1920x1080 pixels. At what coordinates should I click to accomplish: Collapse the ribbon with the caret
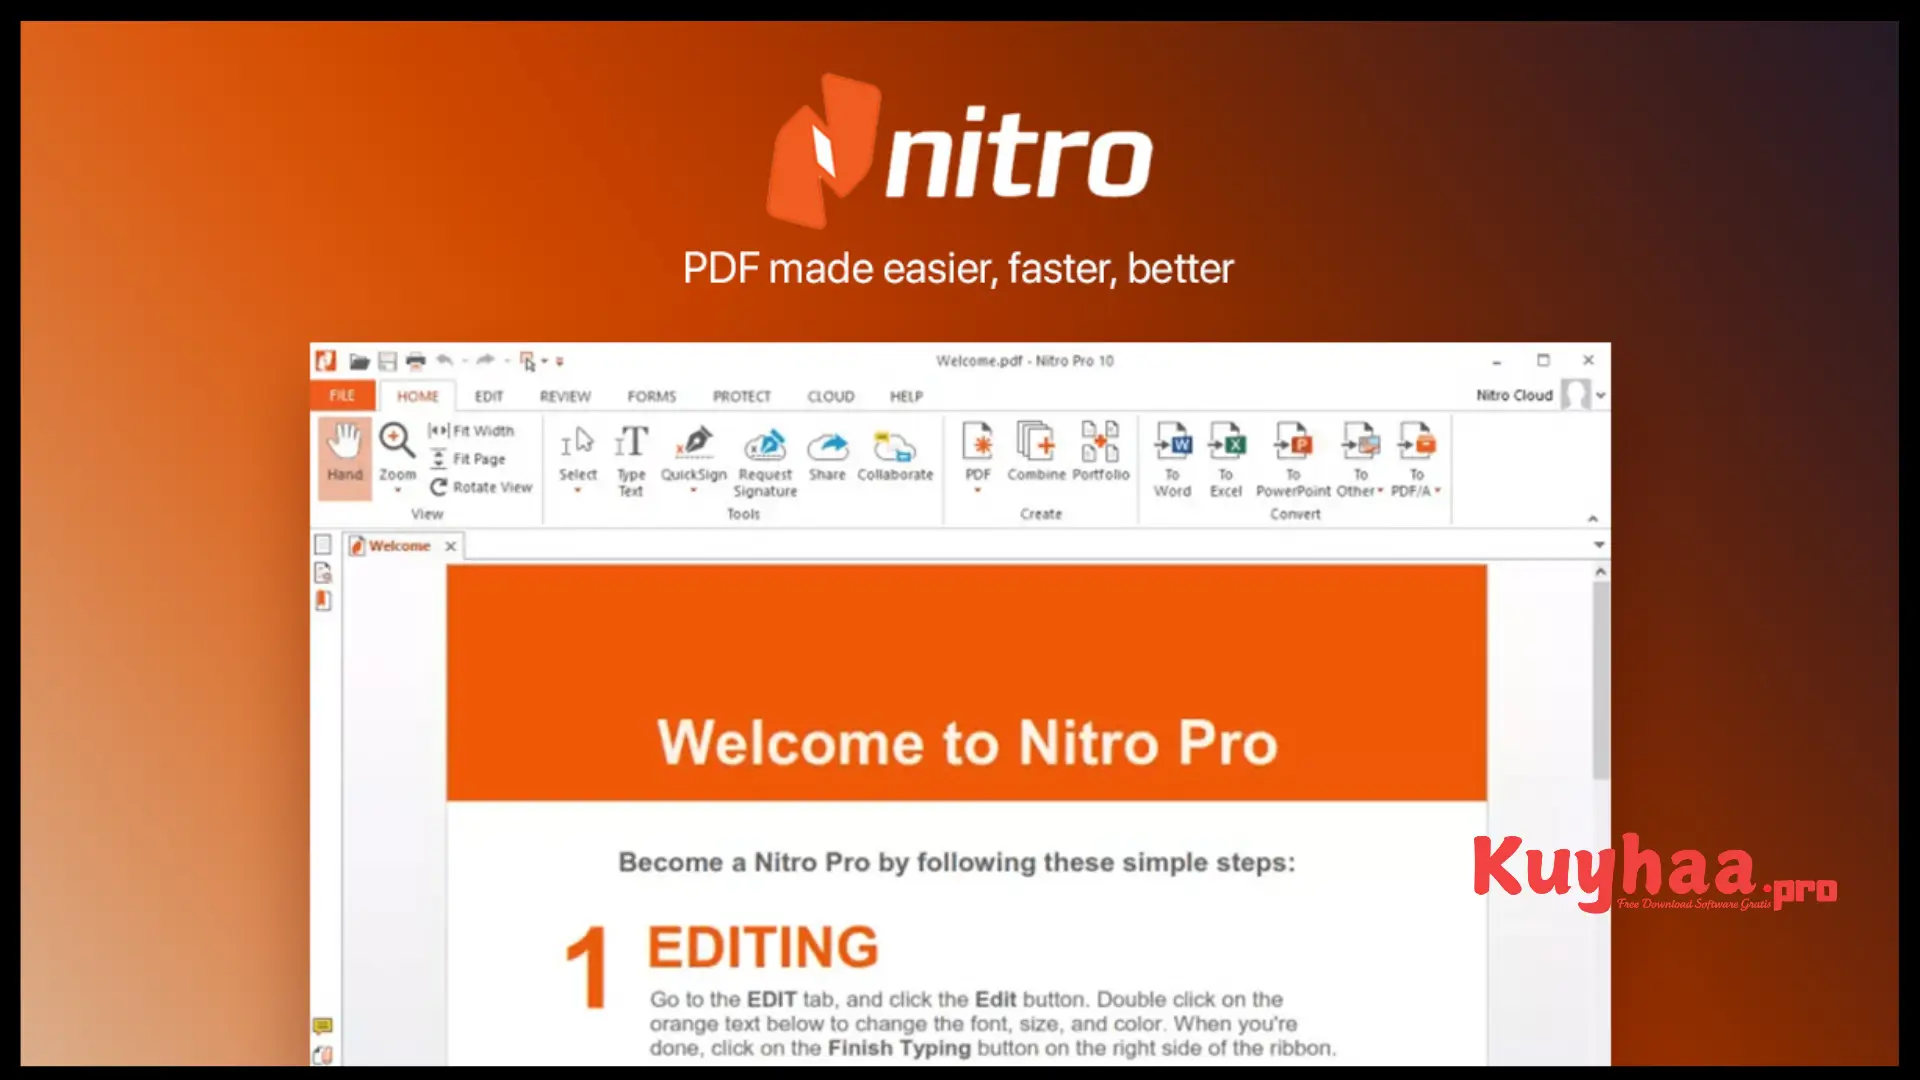1593,518
